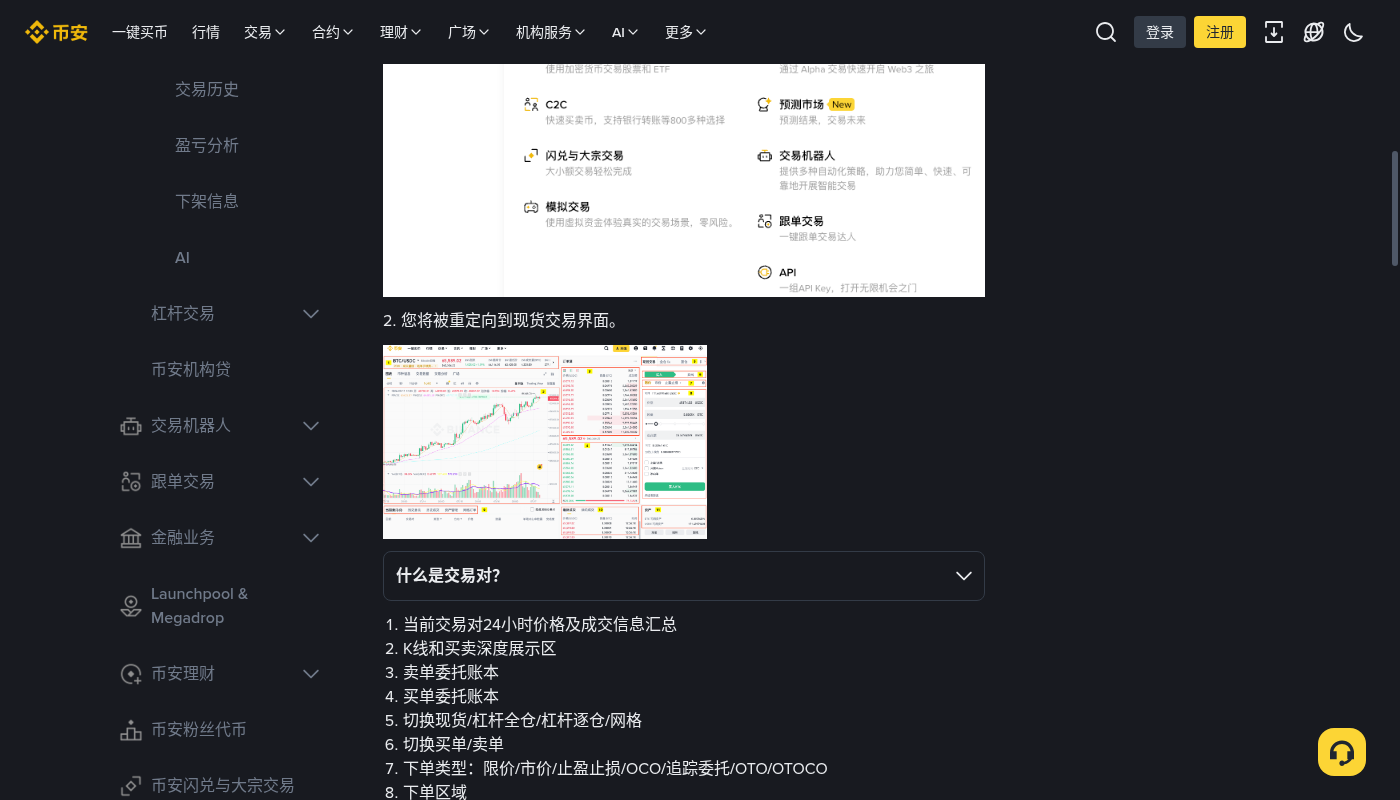Click text 卖单委托账本
This screenshot has width=1400, height=800.
coord(451,673)
